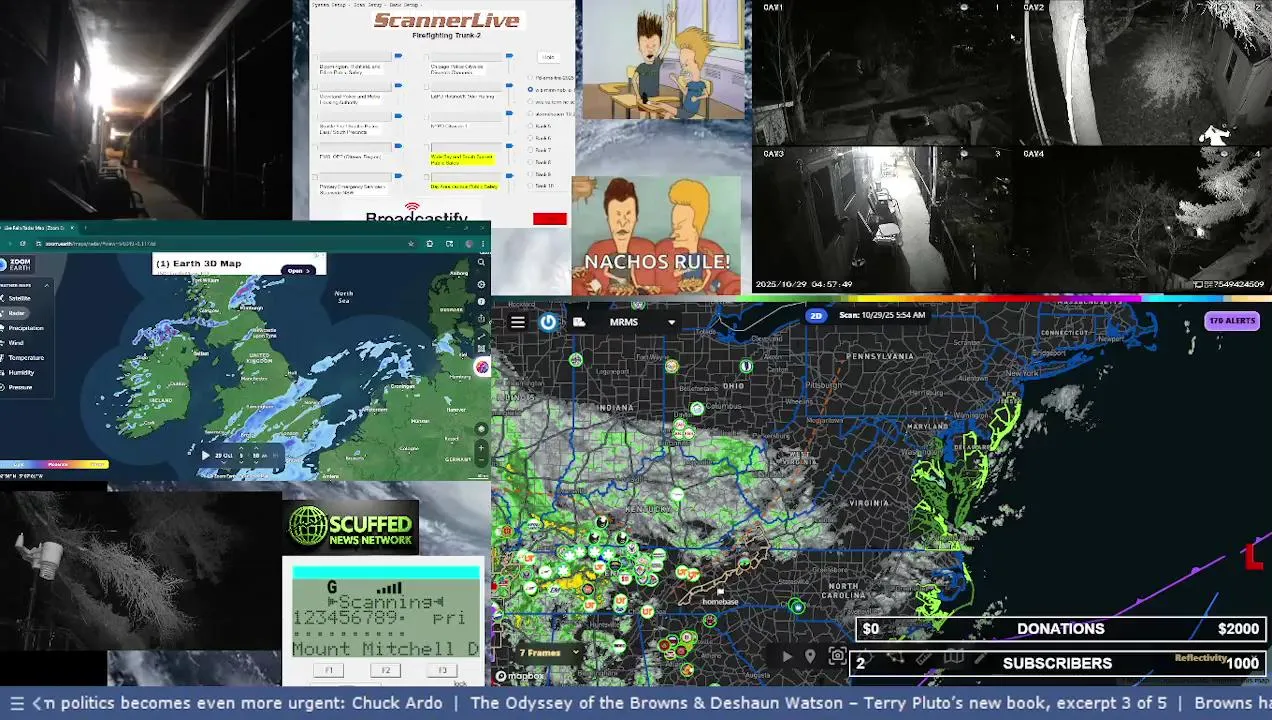The height and width of the screenshot is (720, 1272).
Task: Reload the Zoom Earth browser page
Action: point(23,244)
